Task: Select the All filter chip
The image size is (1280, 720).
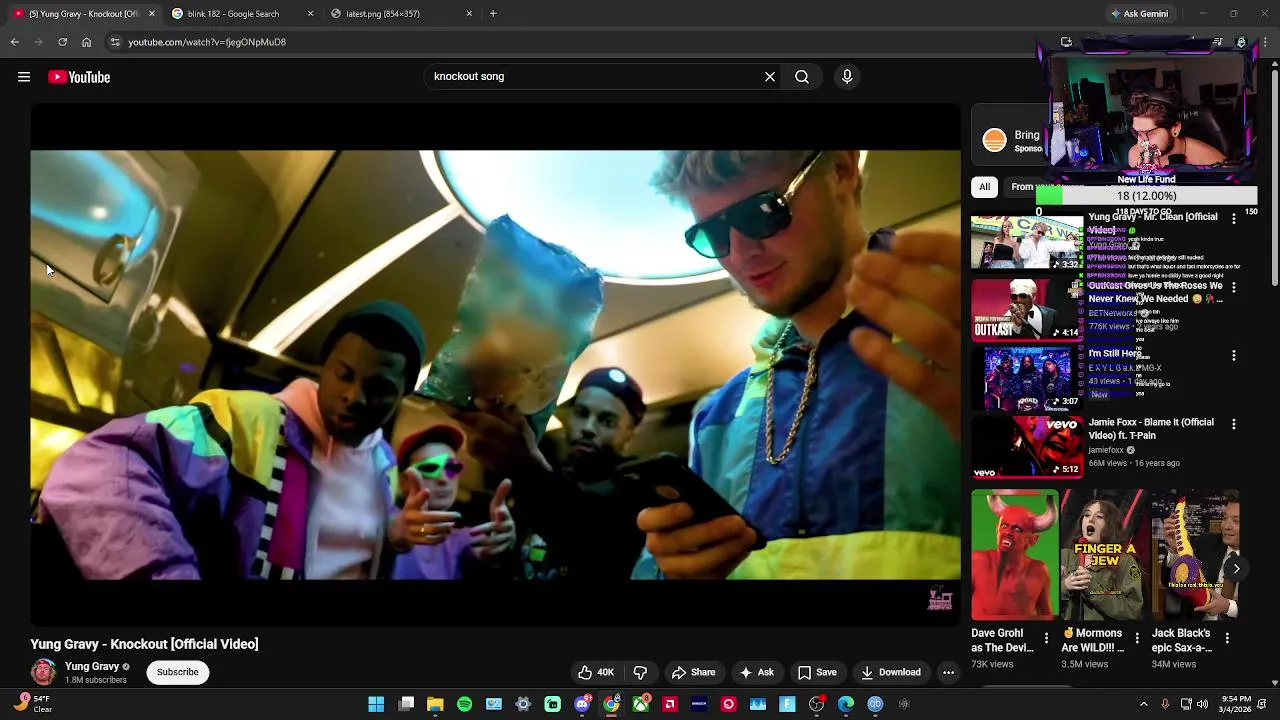Action: (x=984, y=187)
